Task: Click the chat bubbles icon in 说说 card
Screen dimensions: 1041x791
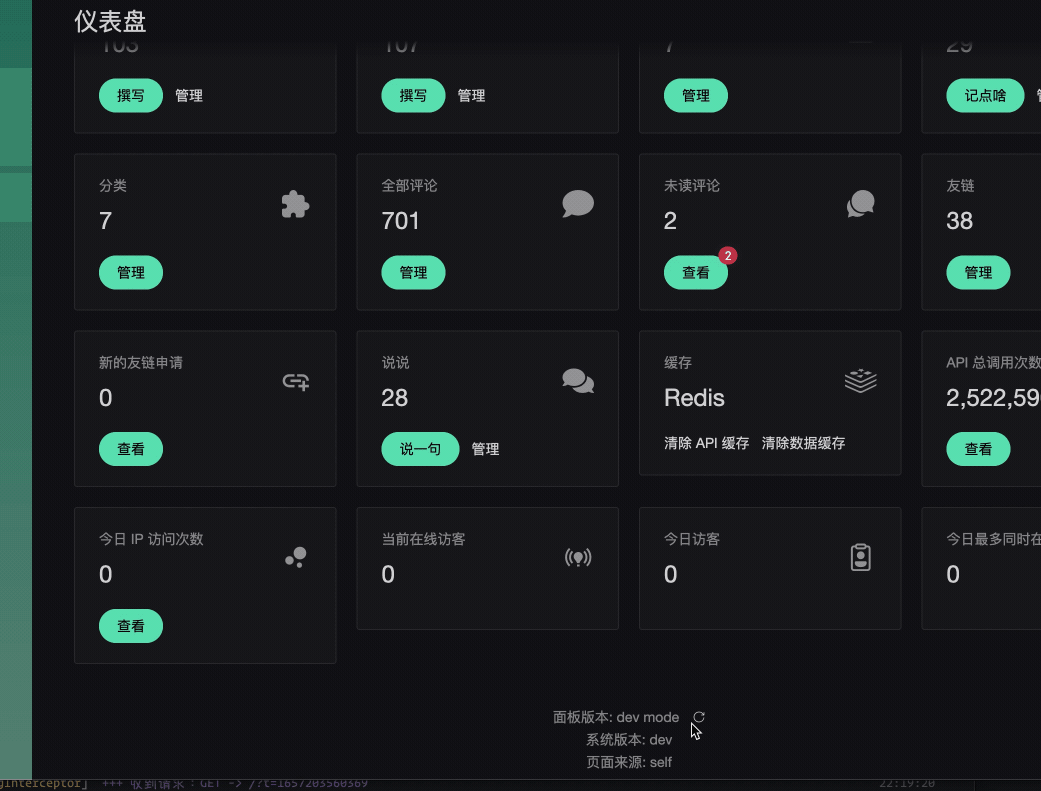Action: click(578, 381)
